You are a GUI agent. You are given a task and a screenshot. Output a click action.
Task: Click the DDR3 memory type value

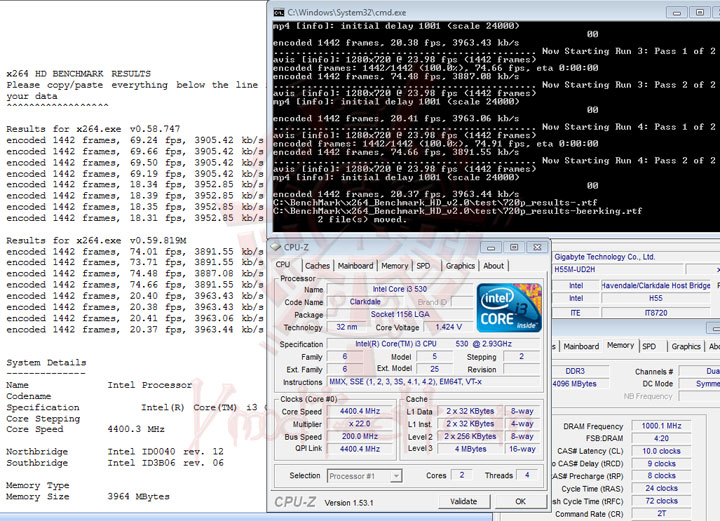(x=580, y=371)
